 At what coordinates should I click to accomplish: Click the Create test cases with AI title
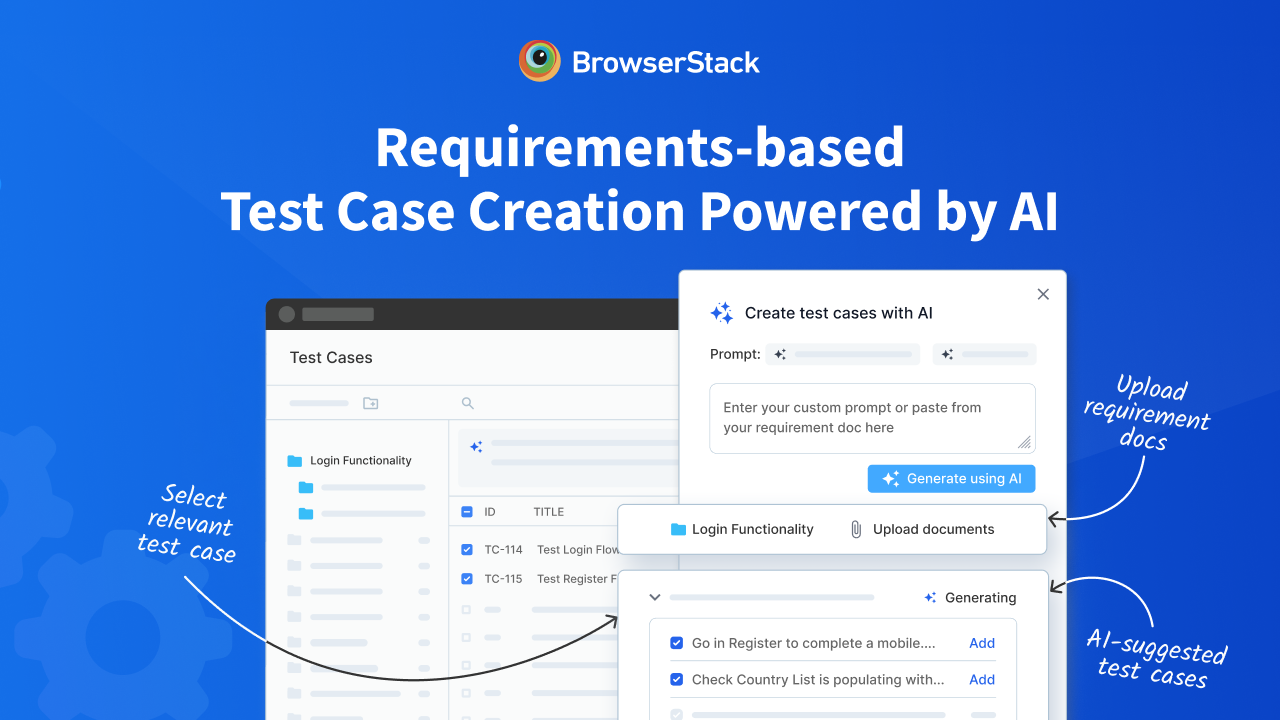(839, 313)
